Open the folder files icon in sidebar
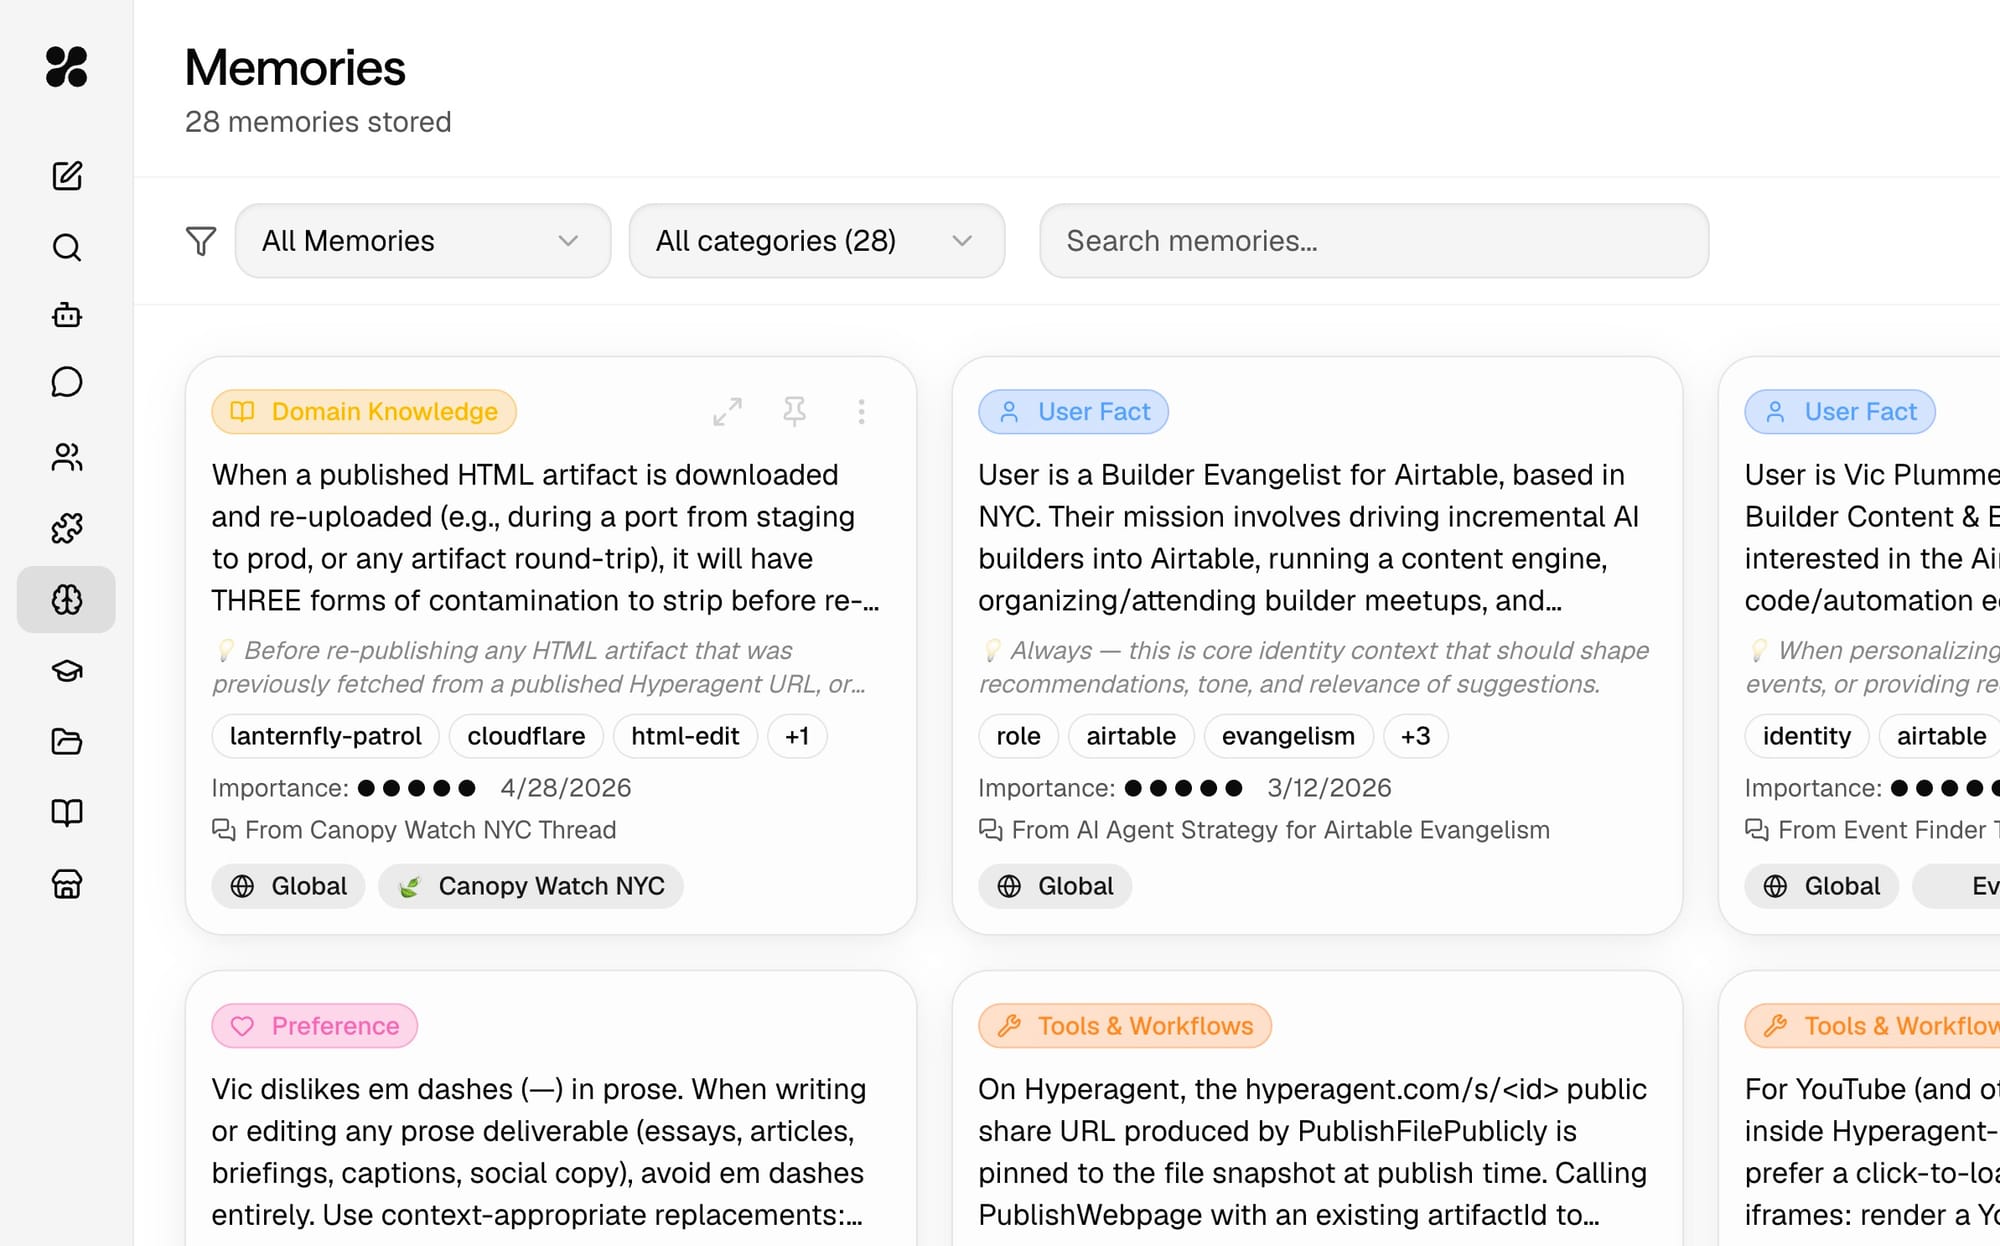The height and width of the screenshot is (1246, 2000). click(x=67, y=741)
